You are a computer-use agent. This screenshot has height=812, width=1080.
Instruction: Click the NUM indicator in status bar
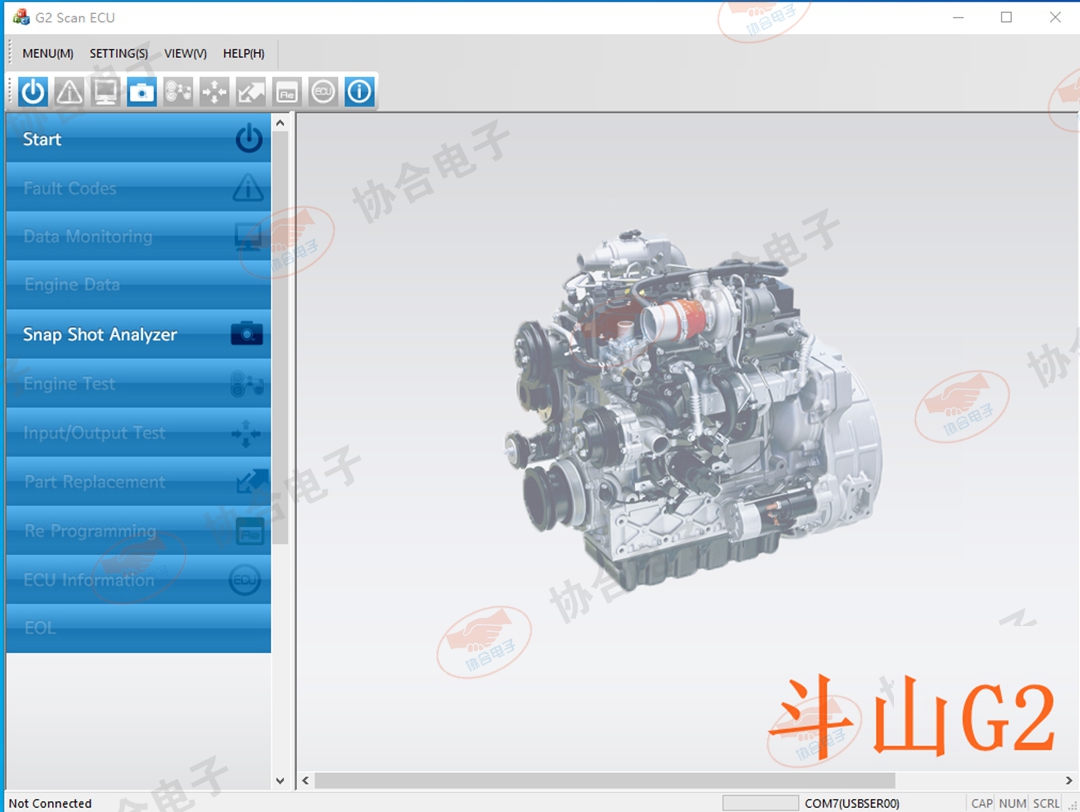click(x=1012, y=803)
